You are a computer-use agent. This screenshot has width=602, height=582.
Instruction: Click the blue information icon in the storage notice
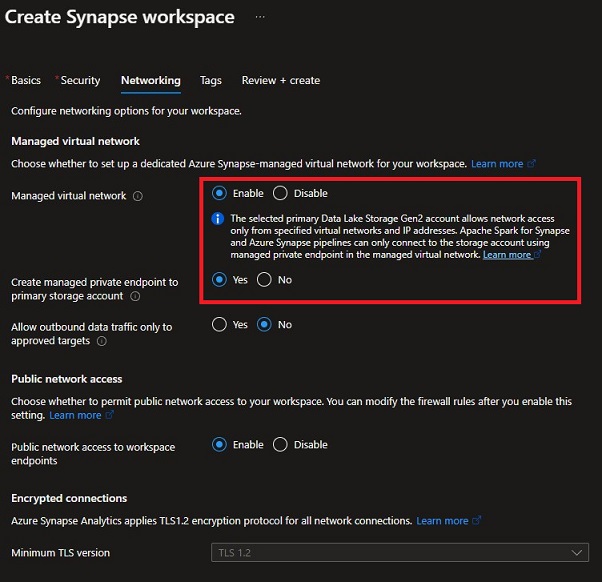220,218
